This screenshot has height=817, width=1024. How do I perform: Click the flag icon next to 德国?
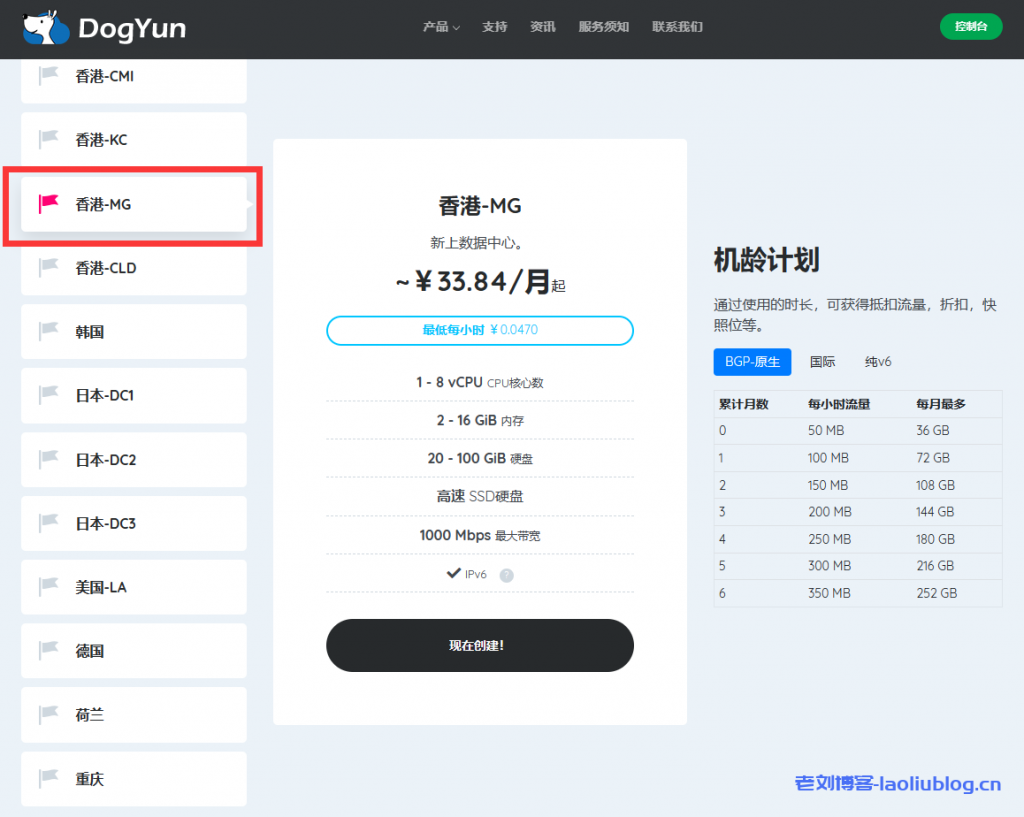pos(48,651)
